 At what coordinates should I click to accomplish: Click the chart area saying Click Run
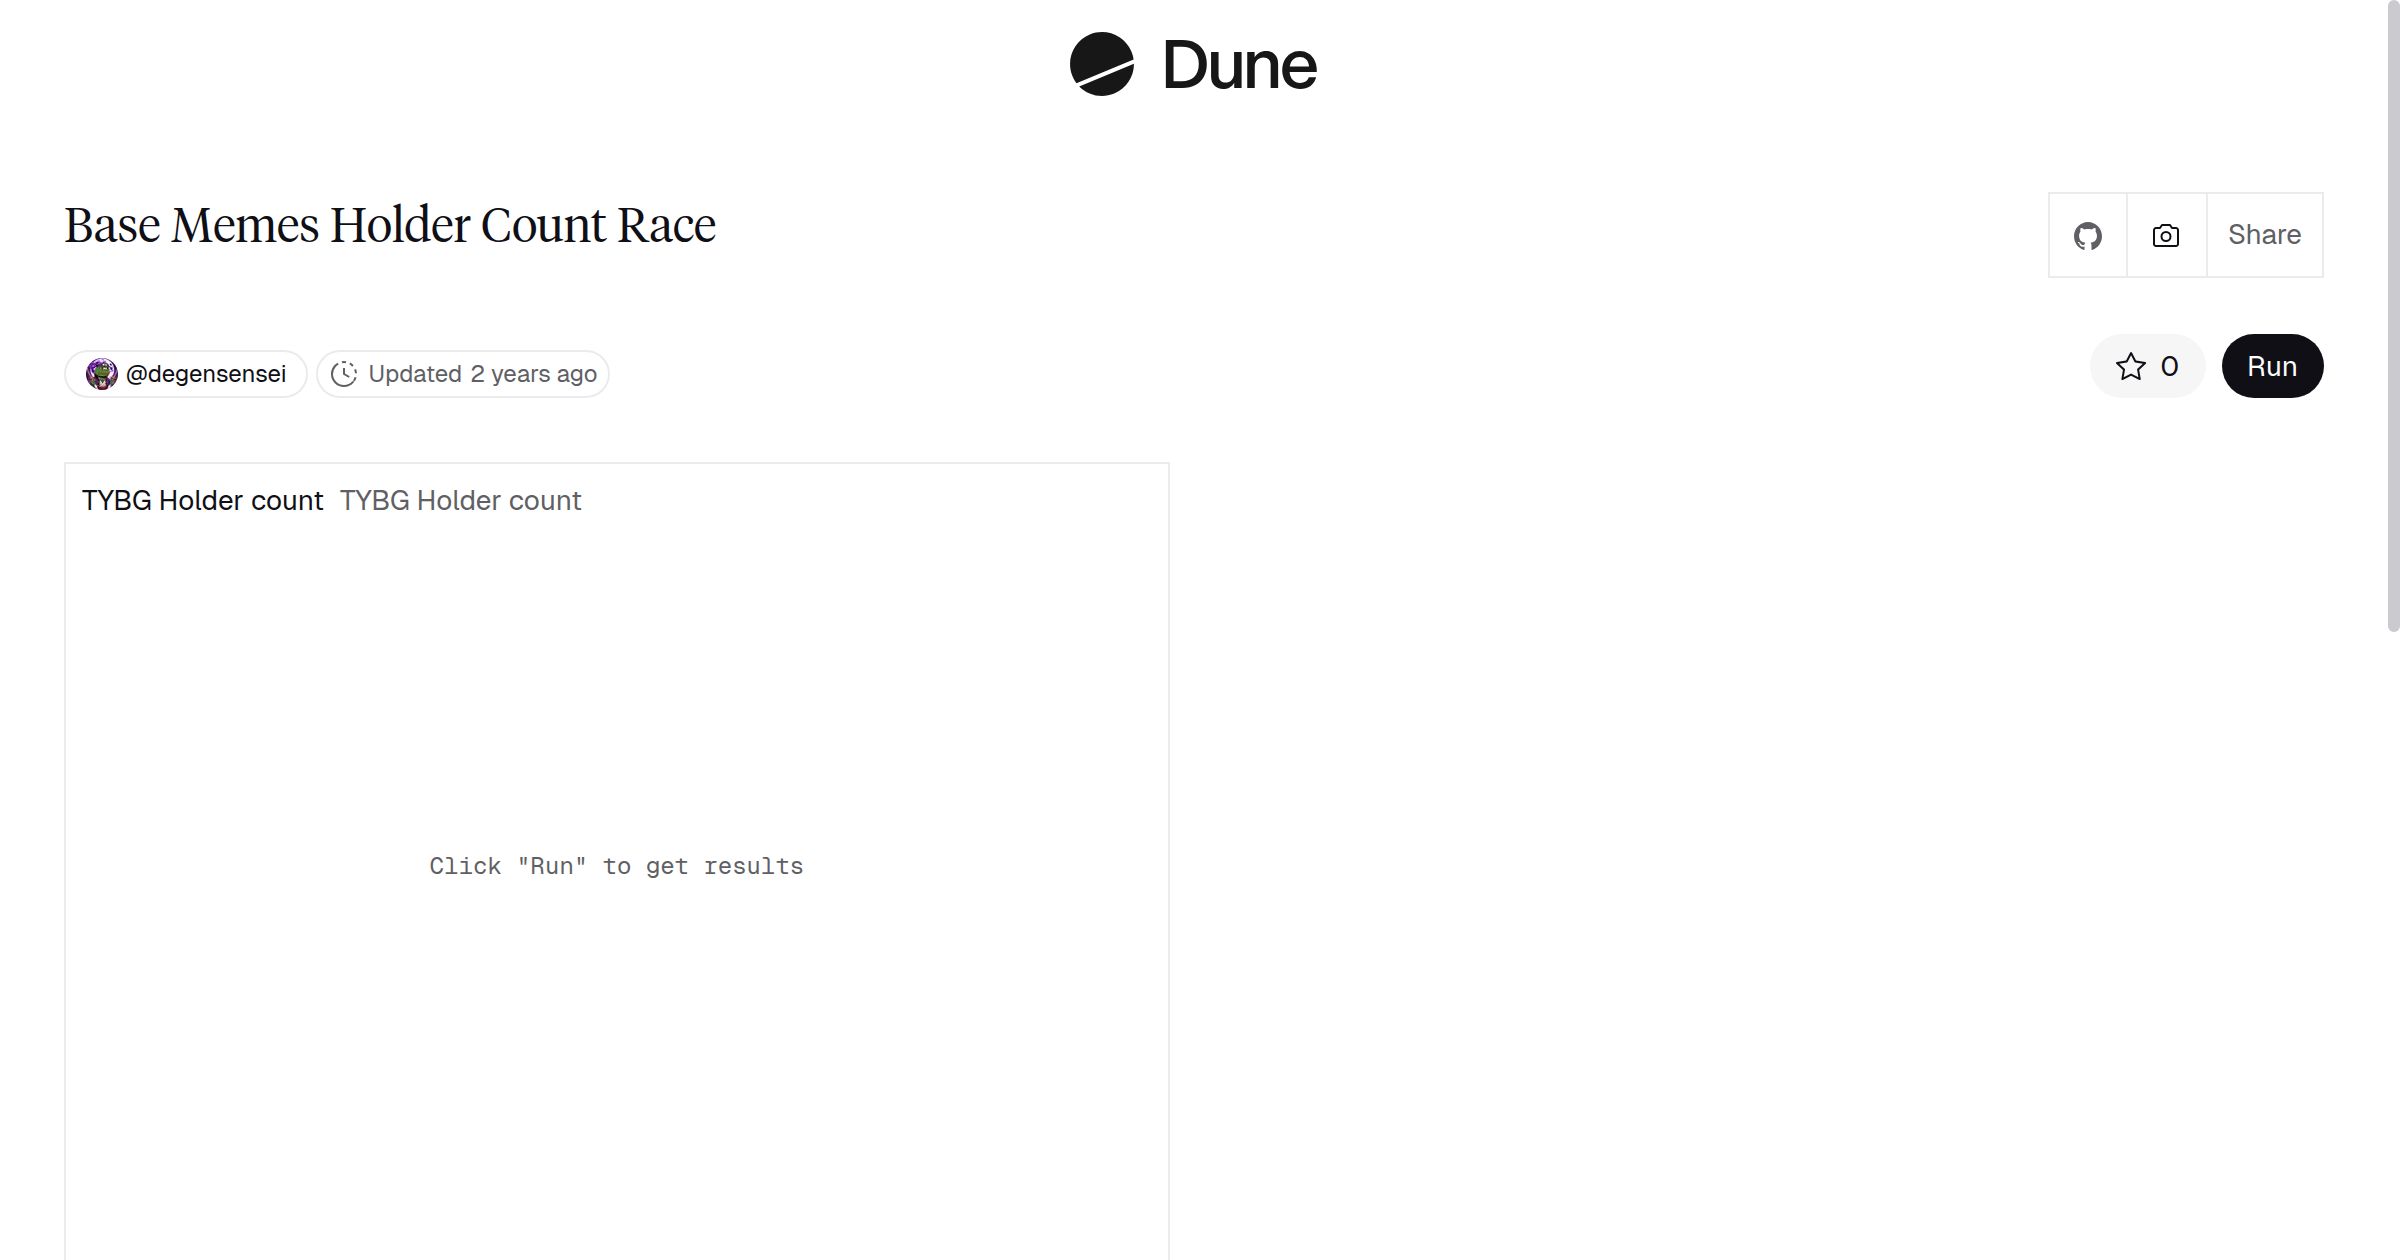pos(616,865)
